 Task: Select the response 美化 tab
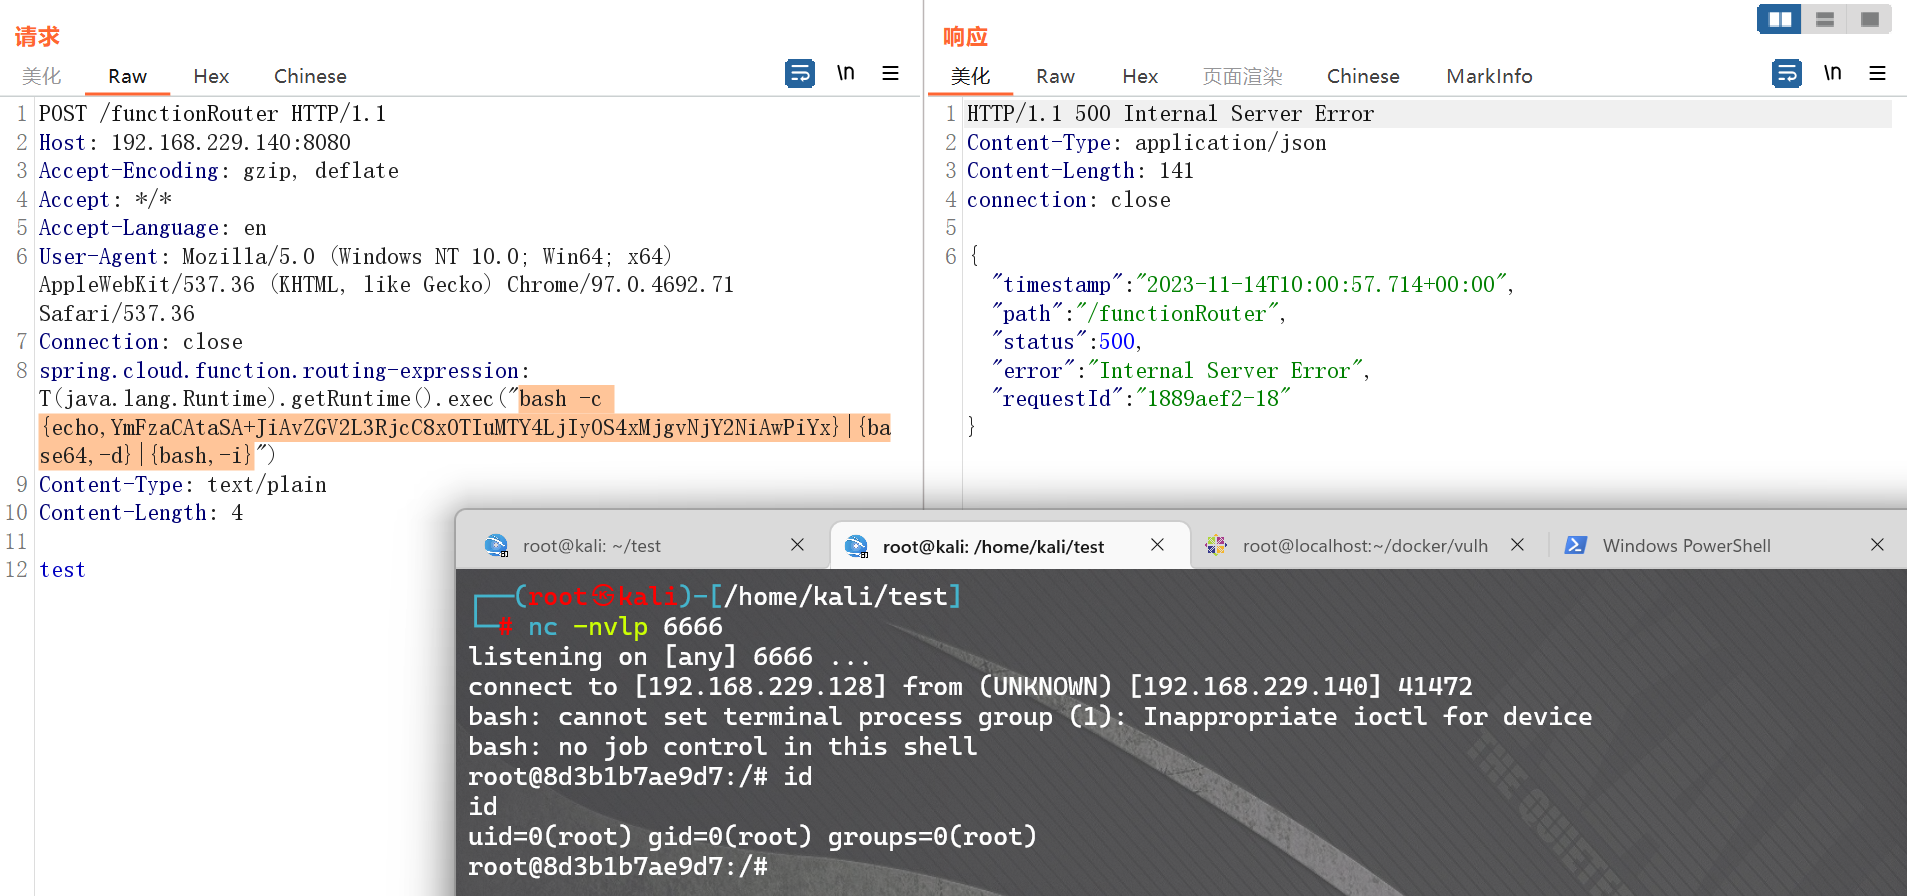pyautogui.click(x=970, y=76)
